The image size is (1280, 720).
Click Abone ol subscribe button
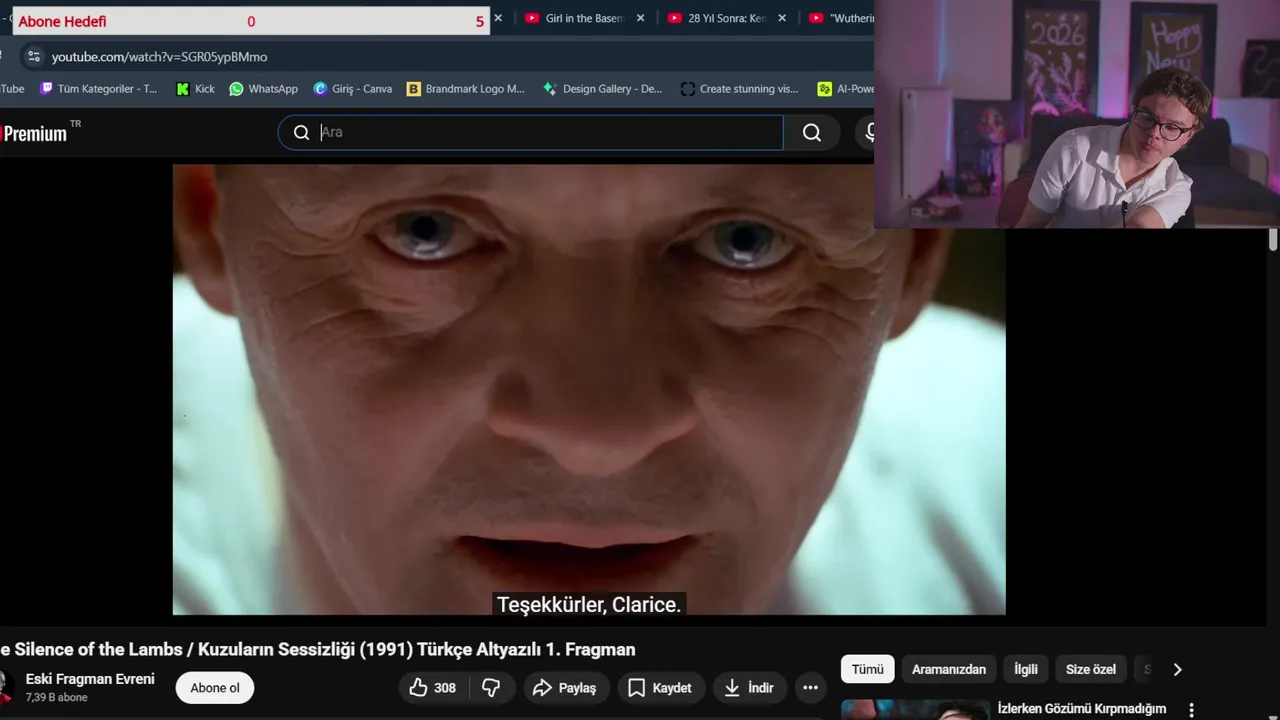(x=215, y=688)
